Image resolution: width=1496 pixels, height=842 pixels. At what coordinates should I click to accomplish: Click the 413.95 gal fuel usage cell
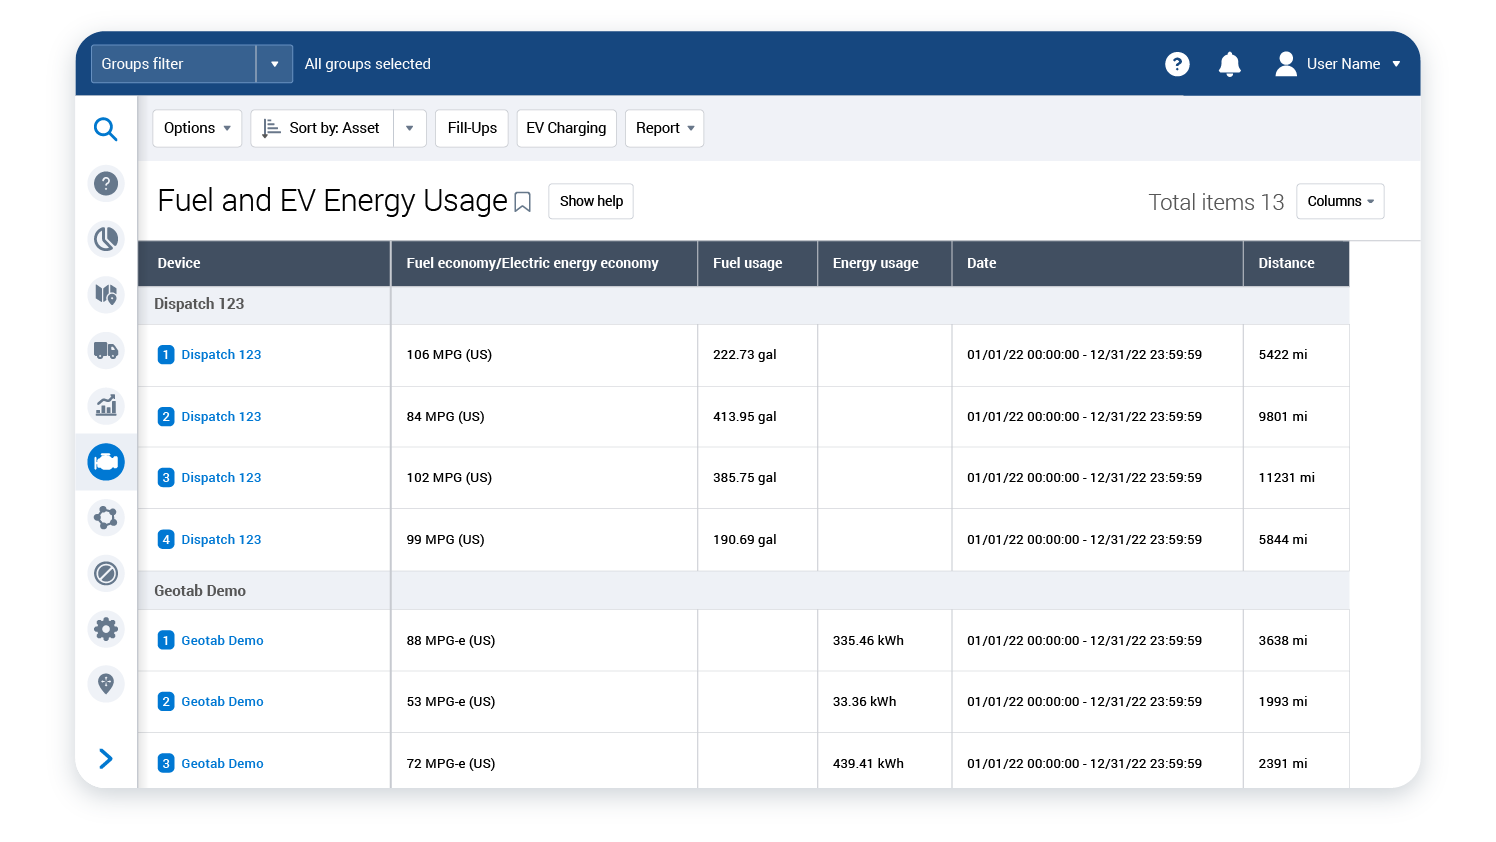tap(757, 417)
